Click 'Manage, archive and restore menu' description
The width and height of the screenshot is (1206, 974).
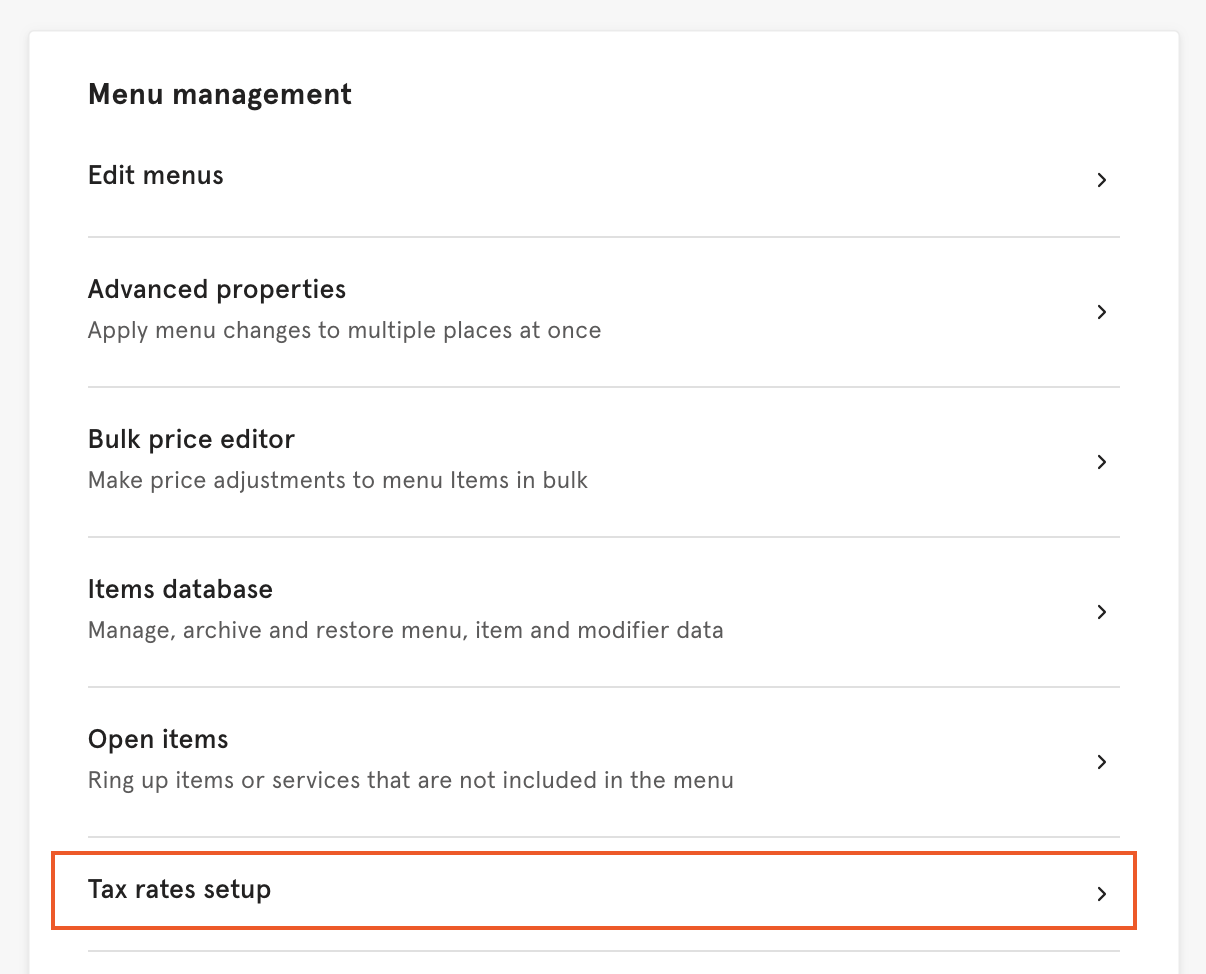click(x=405, y=631)
